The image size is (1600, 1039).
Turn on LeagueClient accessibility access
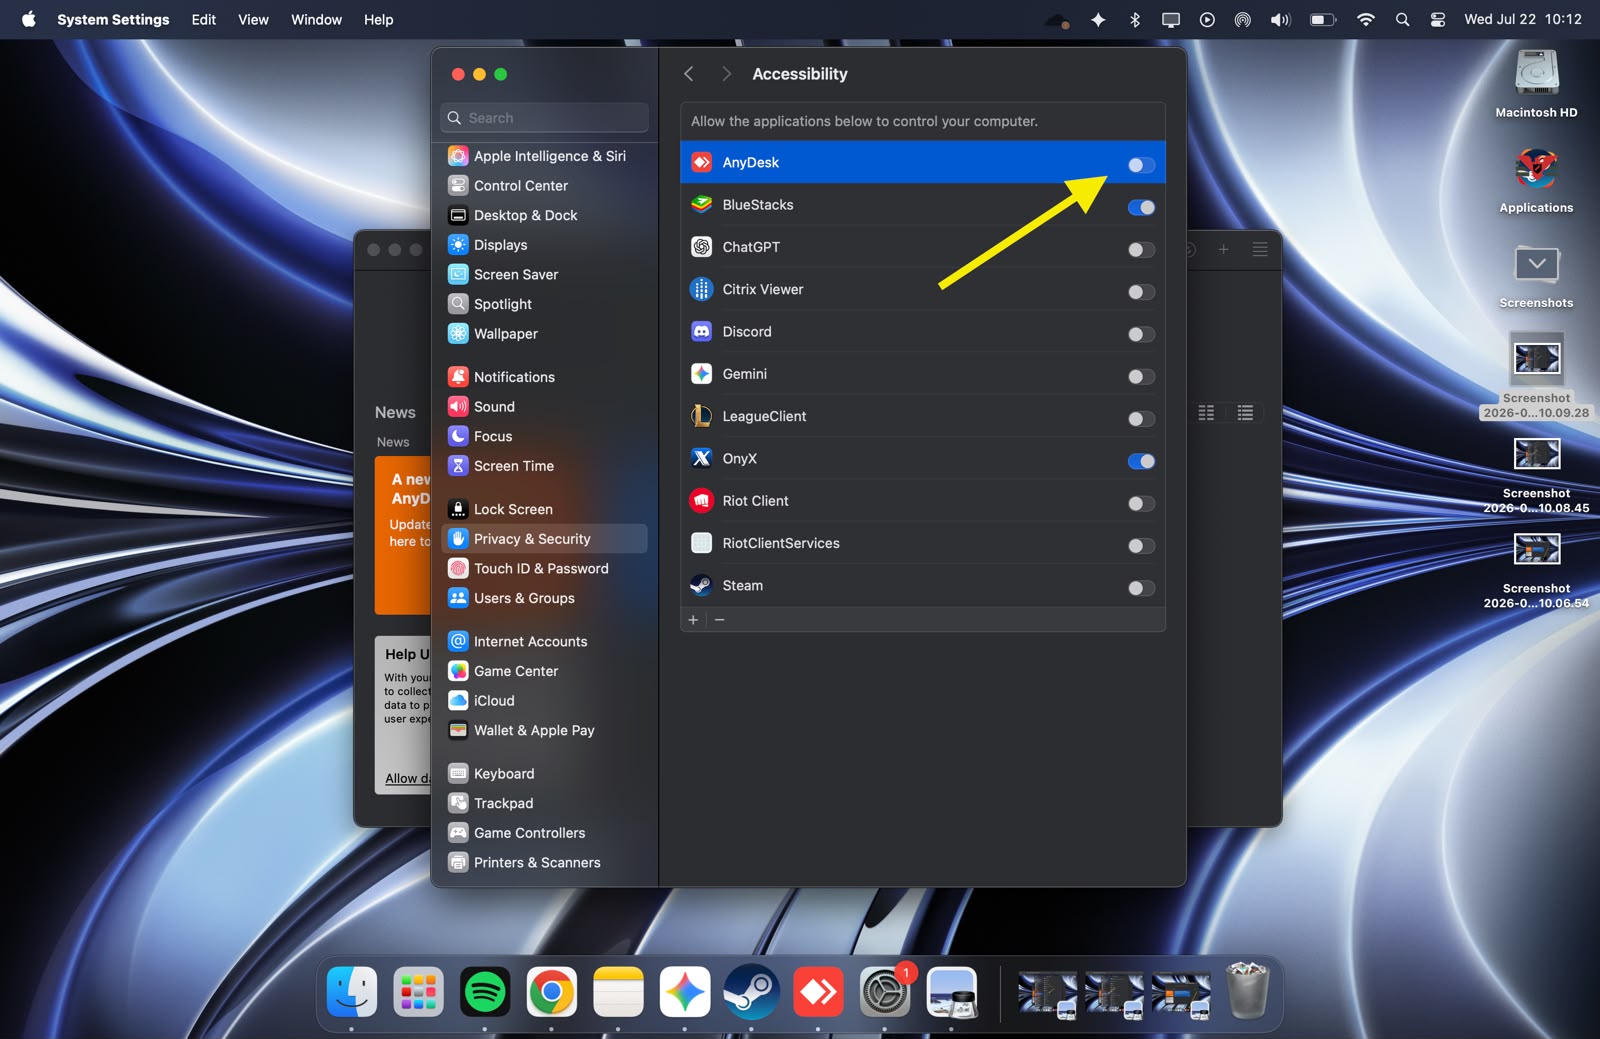(x=1141, y=419)
